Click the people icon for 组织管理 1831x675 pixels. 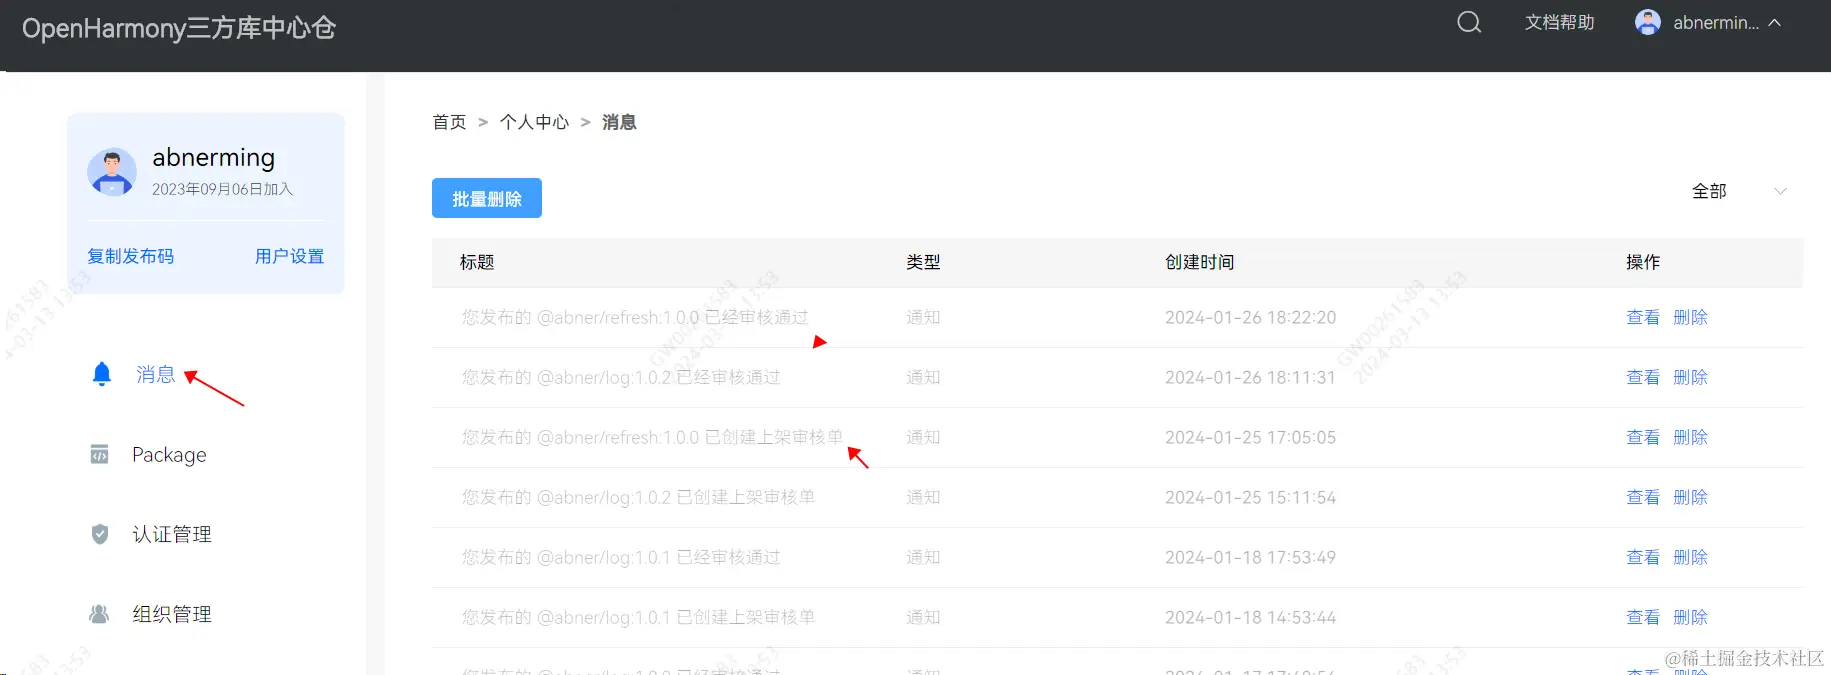coord(99,614)
